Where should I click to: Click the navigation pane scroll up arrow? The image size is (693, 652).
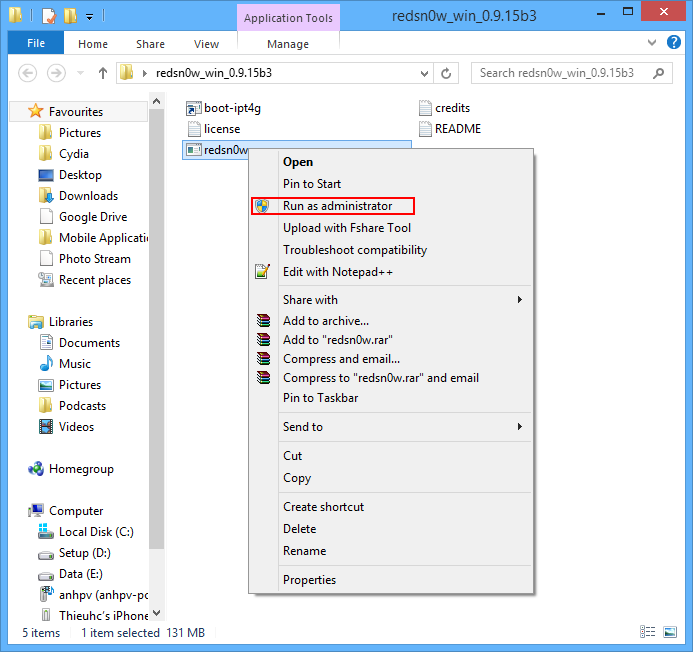156,101
